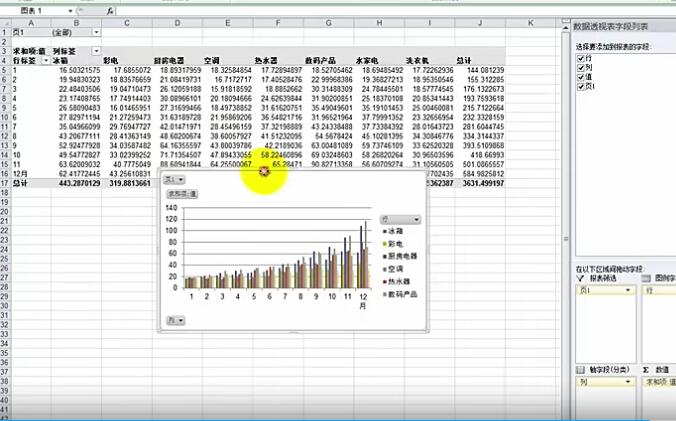This screenshot has width=676, height=421.
Task: Open the 页1 (全部) filter dropdown in B1
Action: pyautogui.click(x=96, y=33)
